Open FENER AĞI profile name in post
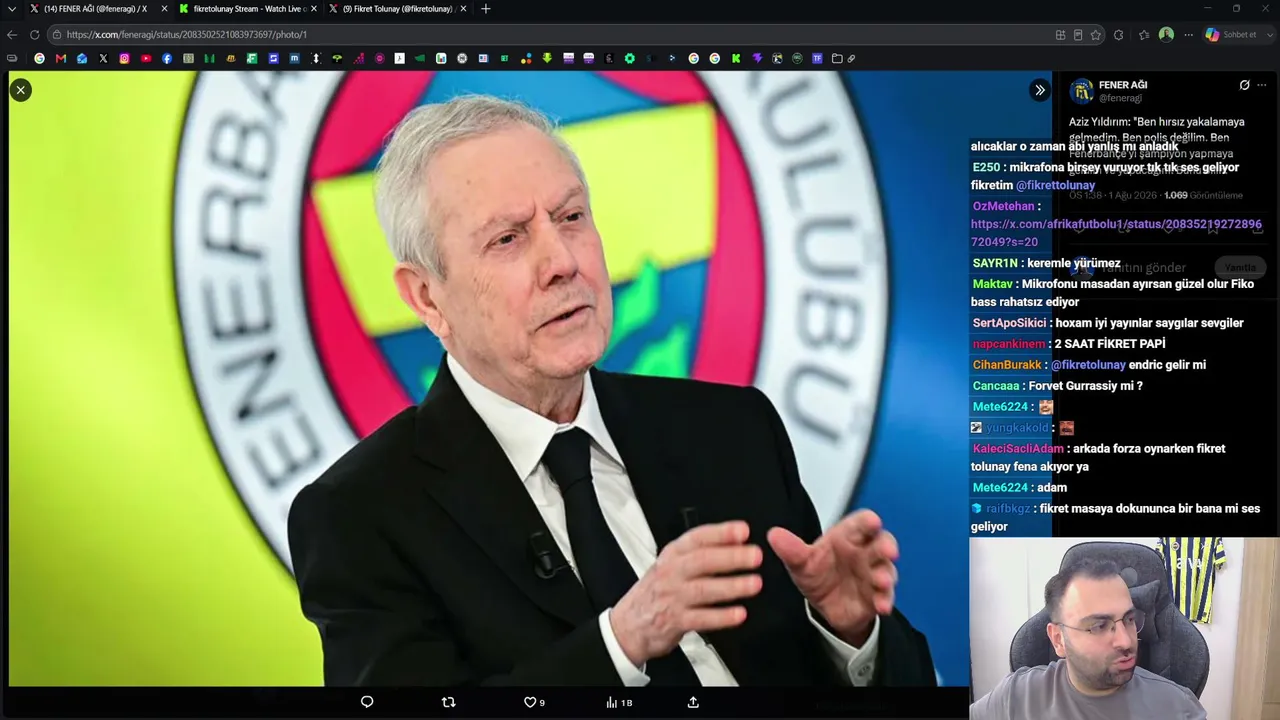This screenshot has height=720, width=1280. coord(1123,85)
